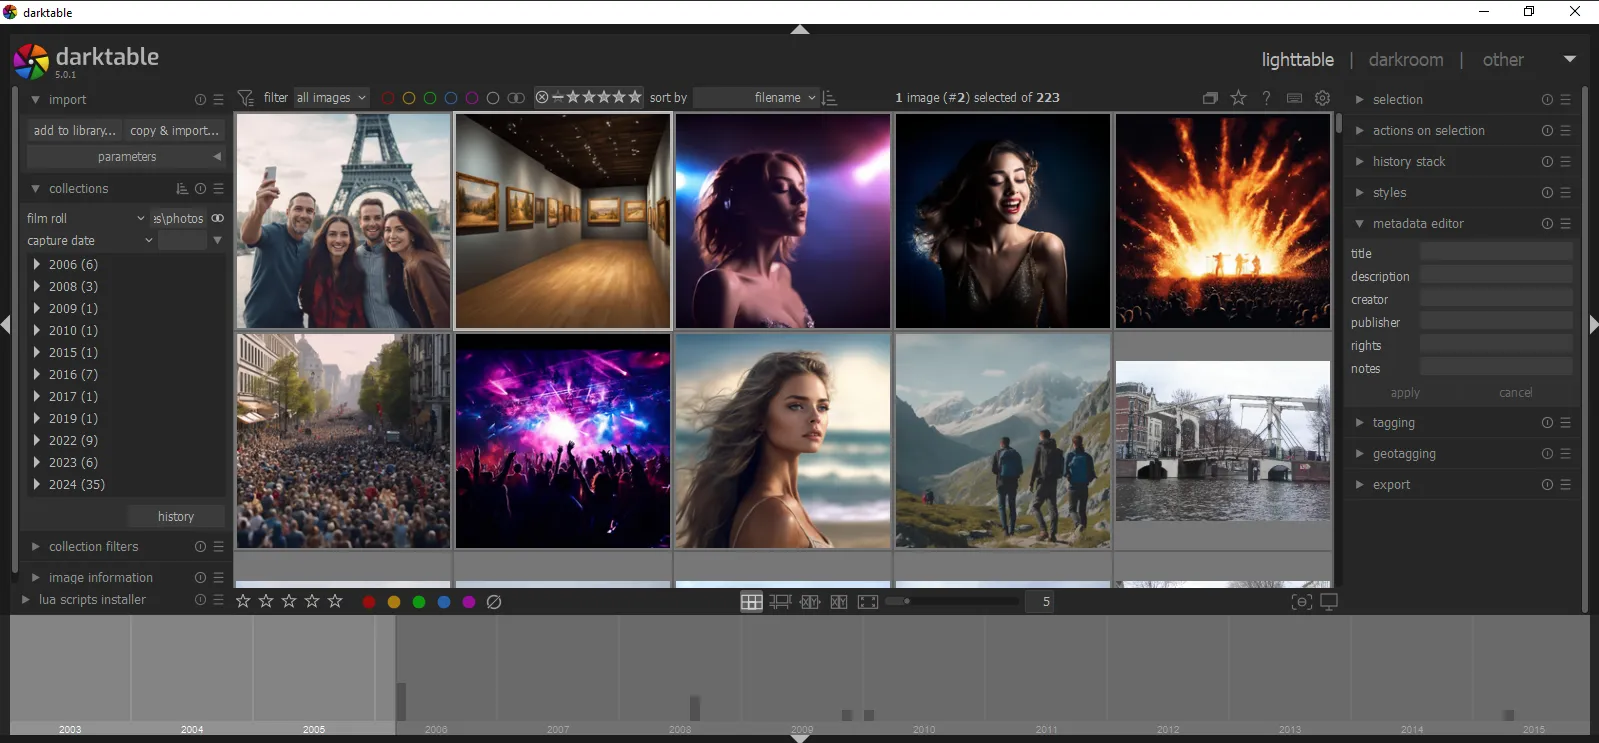Screen dimensions: 1599x743
Task: Open the import module presets menu icon
Action: [x=219, y=100]
